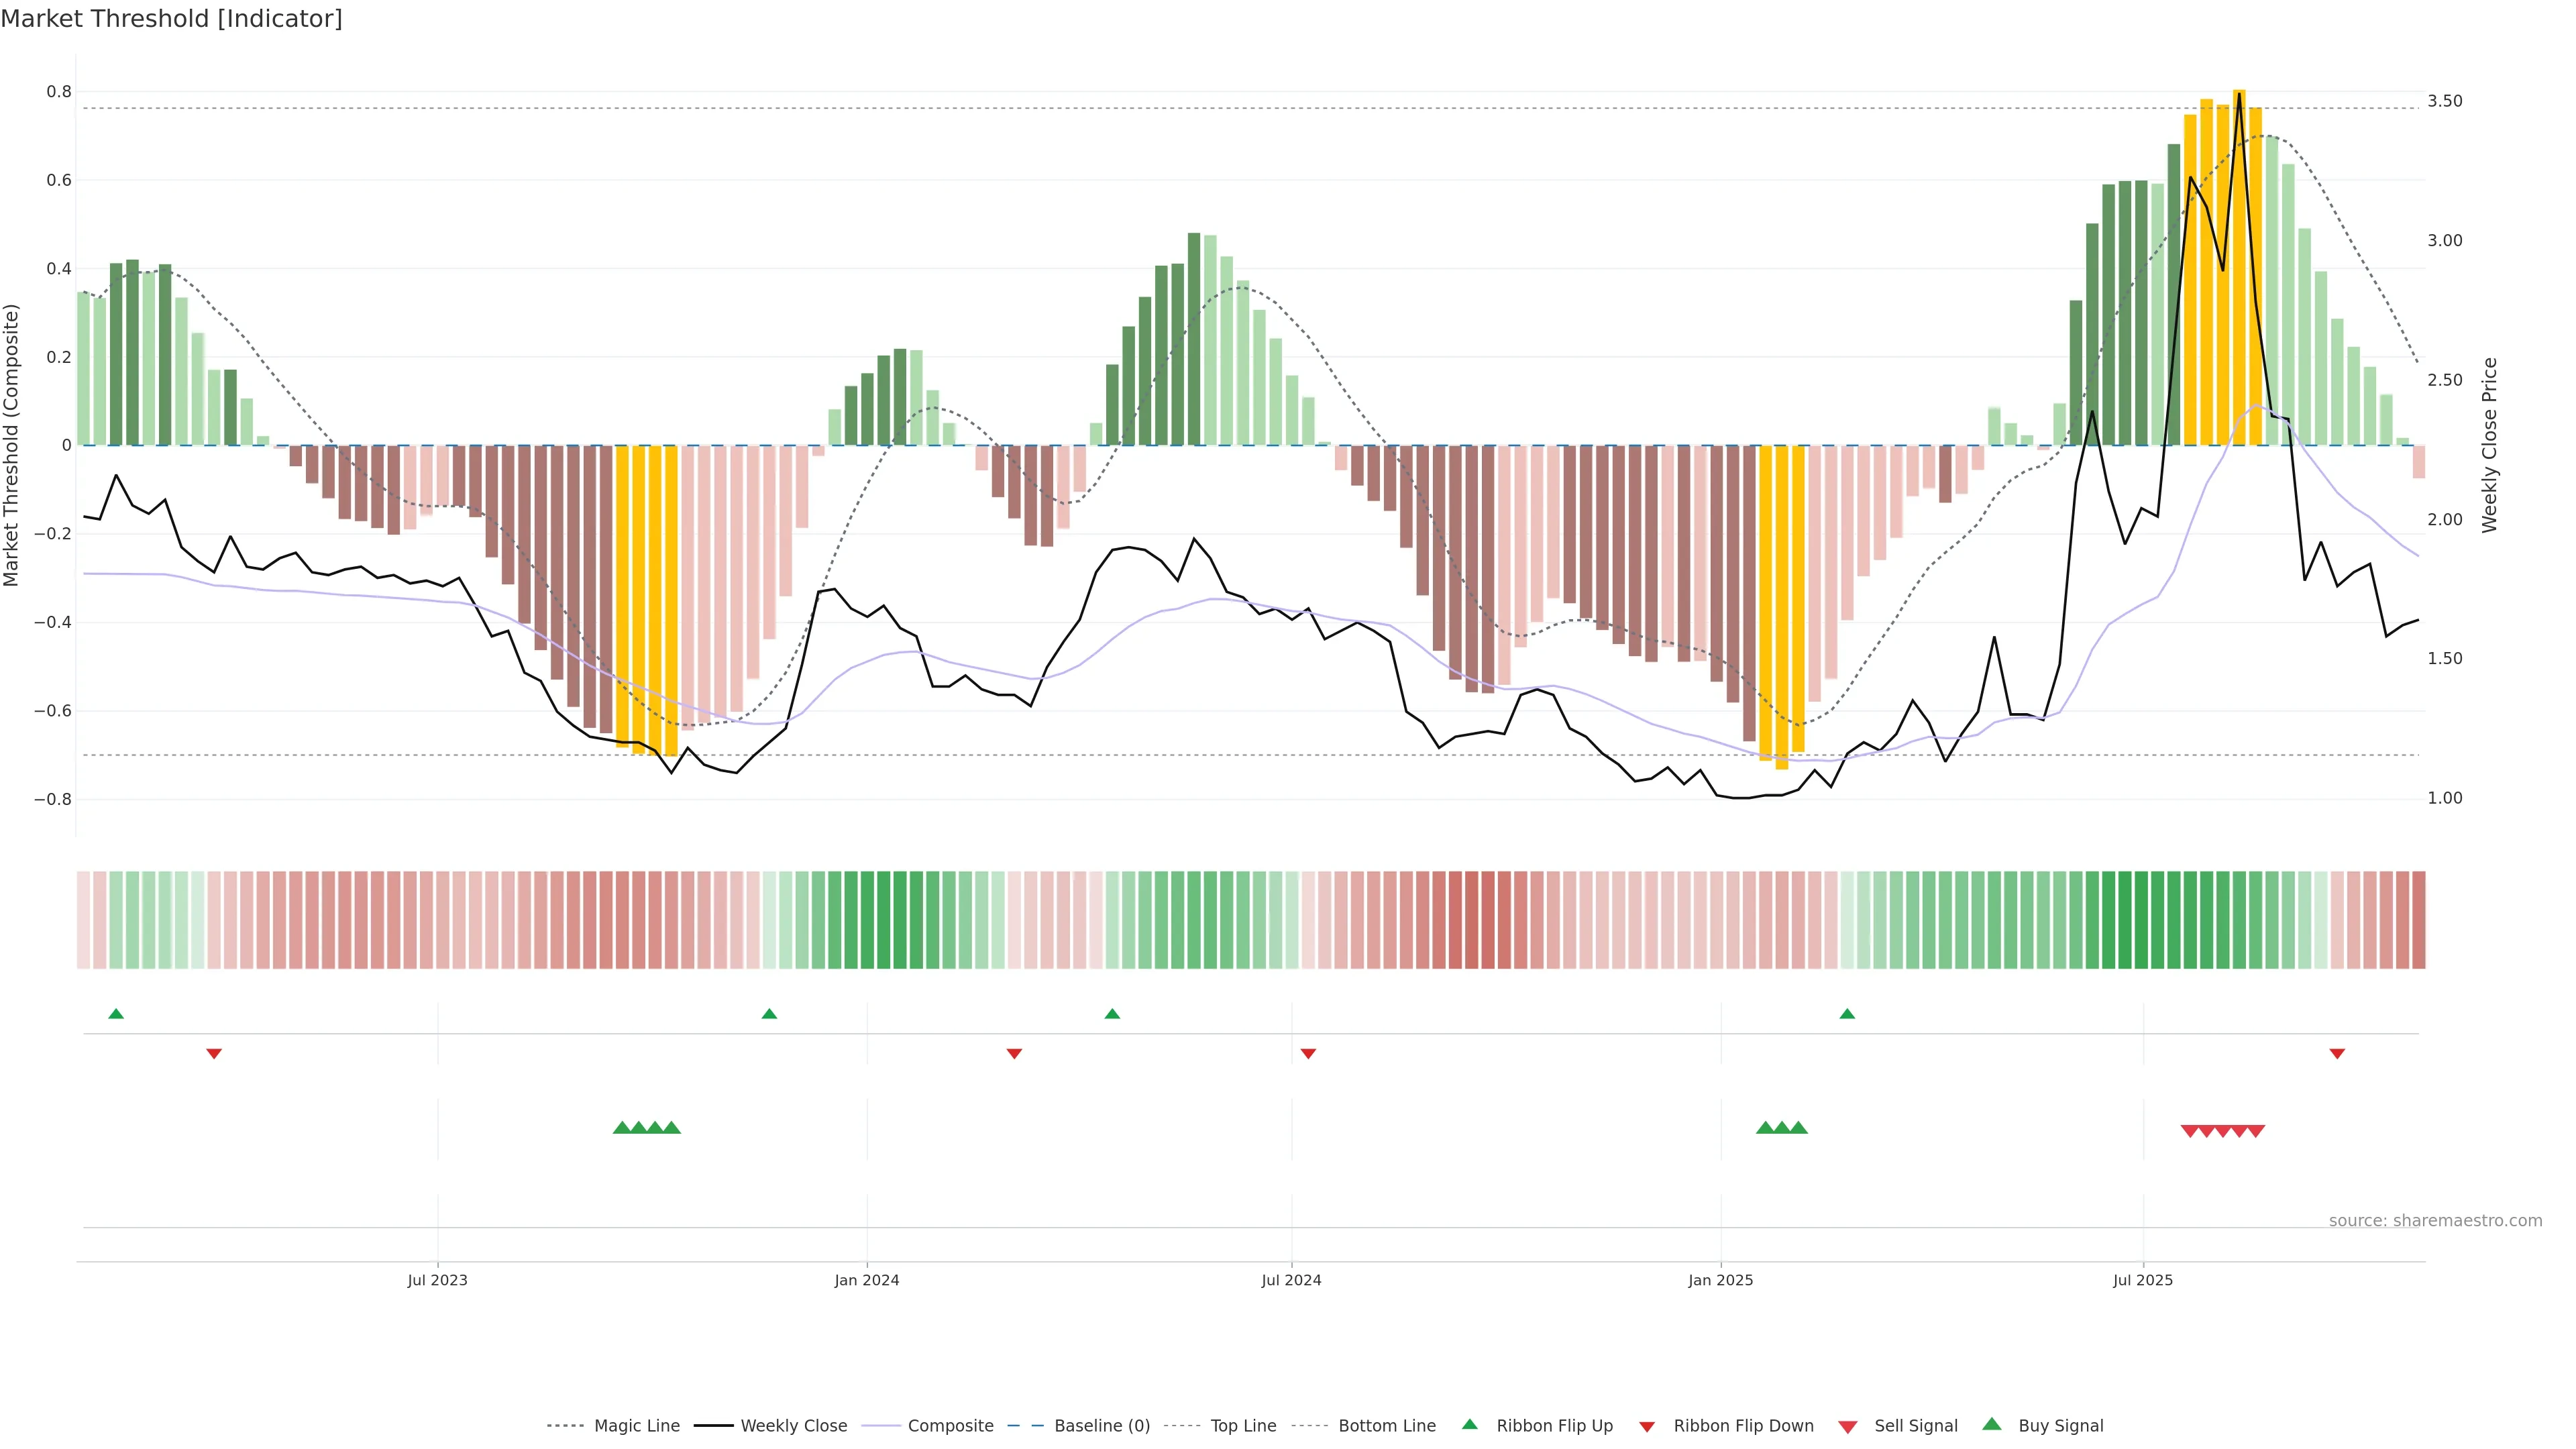Click the Sell Signal legend marker icon
This screenshot has height=1449, width=2576.
1848,1427
